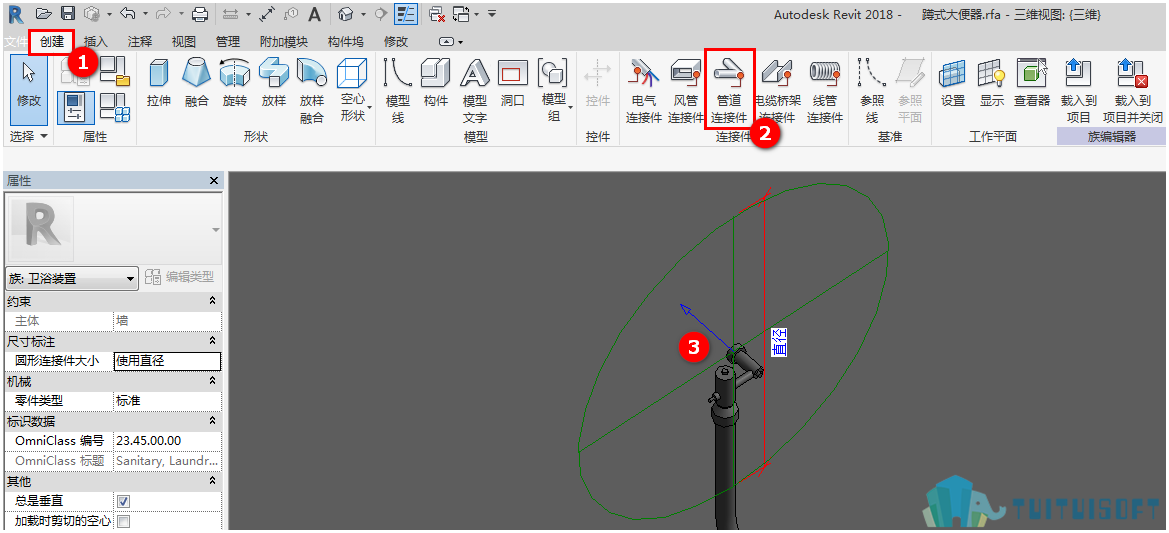The width and height of the screenshot is (1169, 533).
Task: Add a 电缆桥架连接件 cable tray connector
Action: click(x=778, y=89)
